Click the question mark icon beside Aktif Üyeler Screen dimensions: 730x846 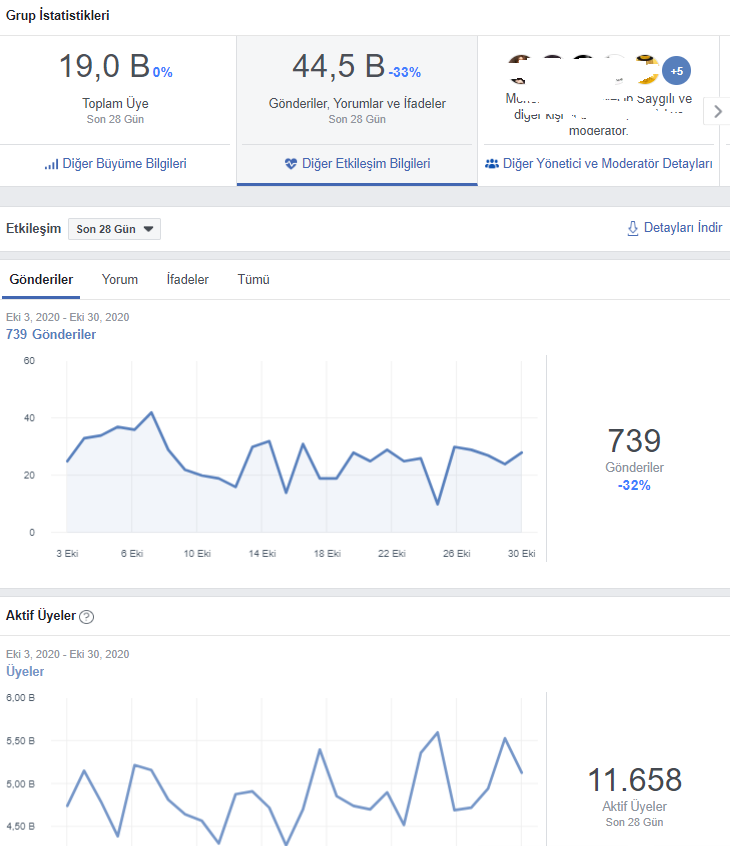(86, 616)
